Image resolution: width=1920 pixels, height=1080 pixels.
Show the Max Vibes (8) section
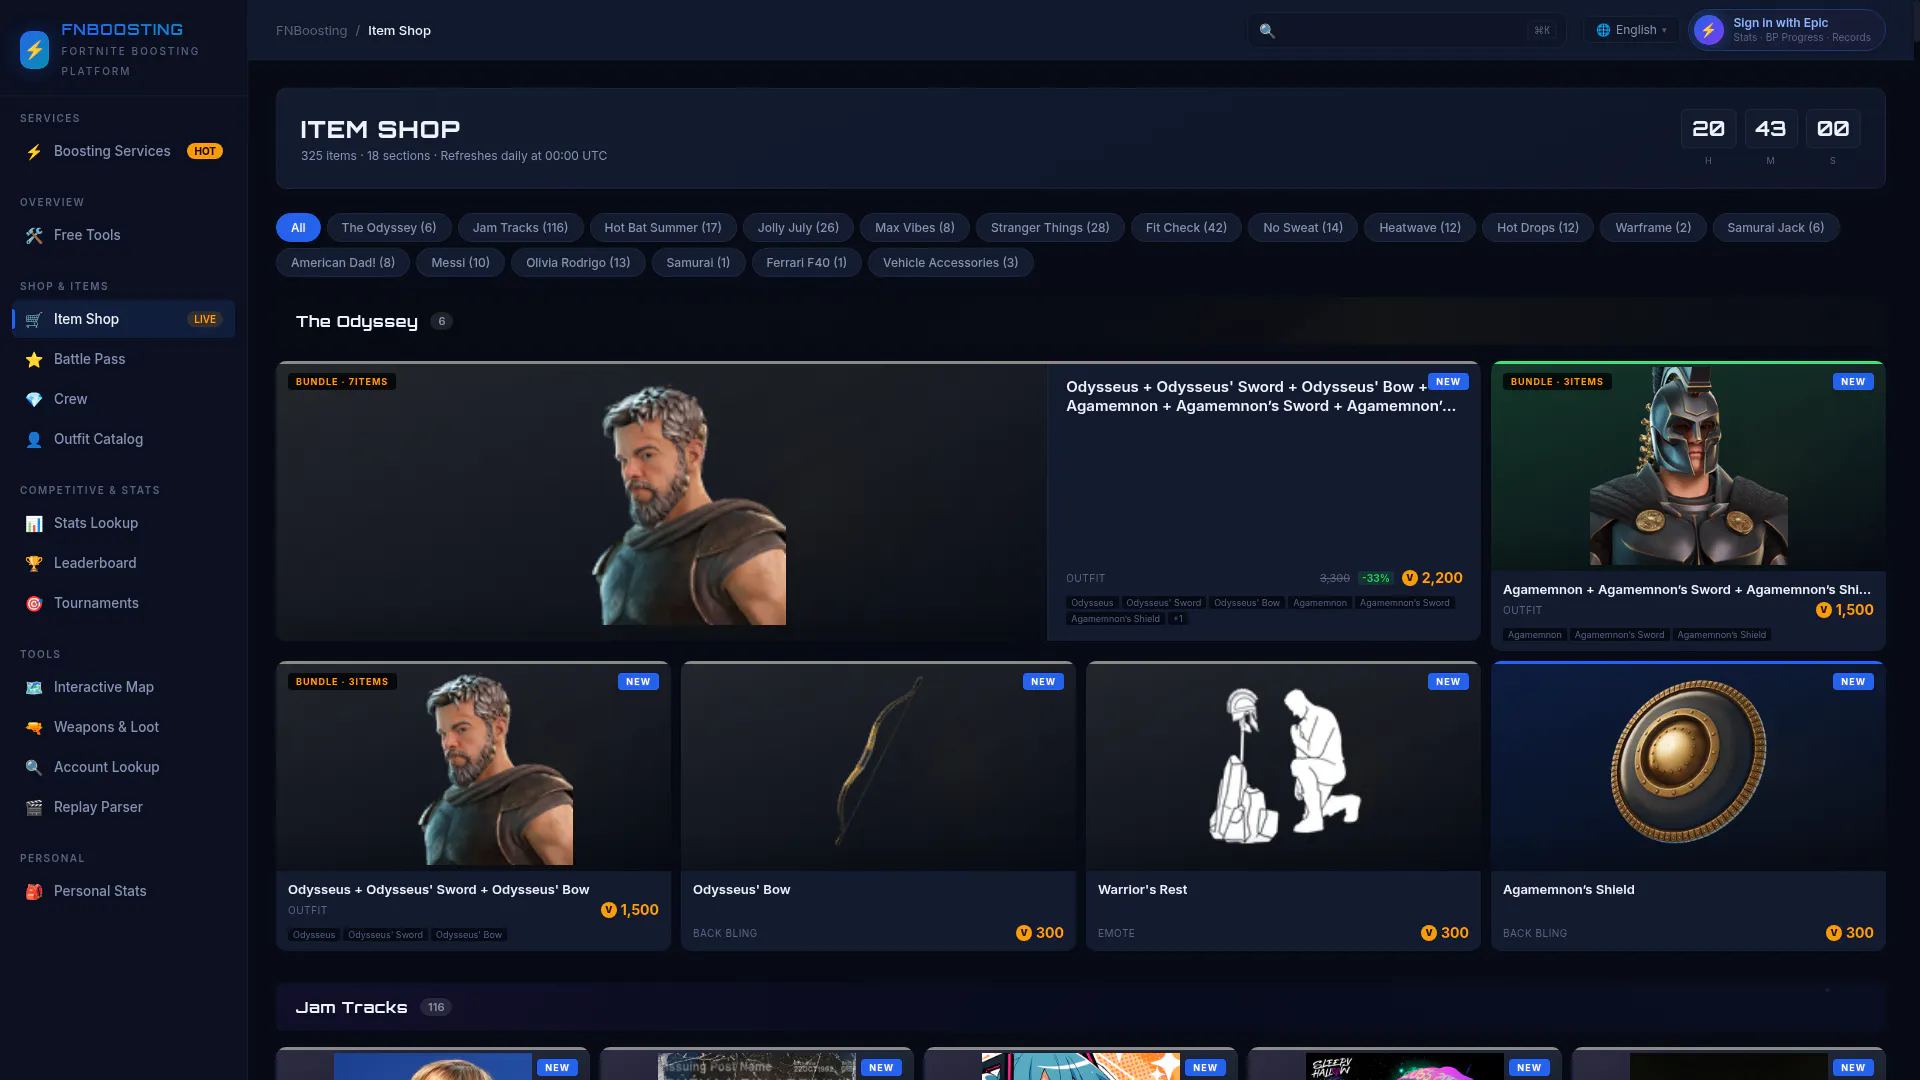click(x=915, y=228)
